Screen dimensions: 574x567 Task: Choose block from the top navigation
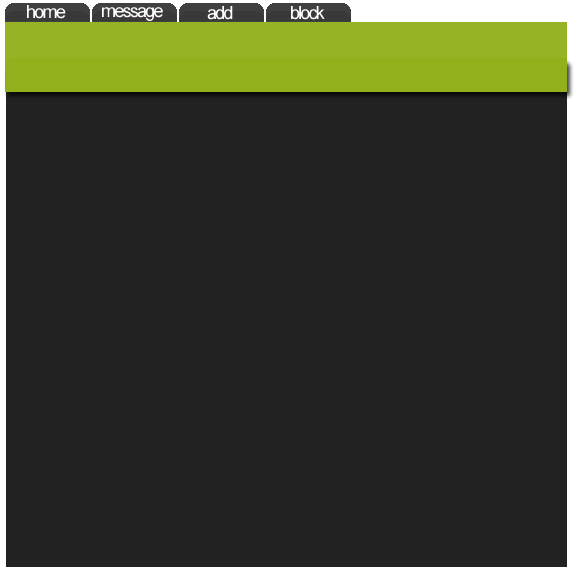pyautogui.click(x=309, y=12)
